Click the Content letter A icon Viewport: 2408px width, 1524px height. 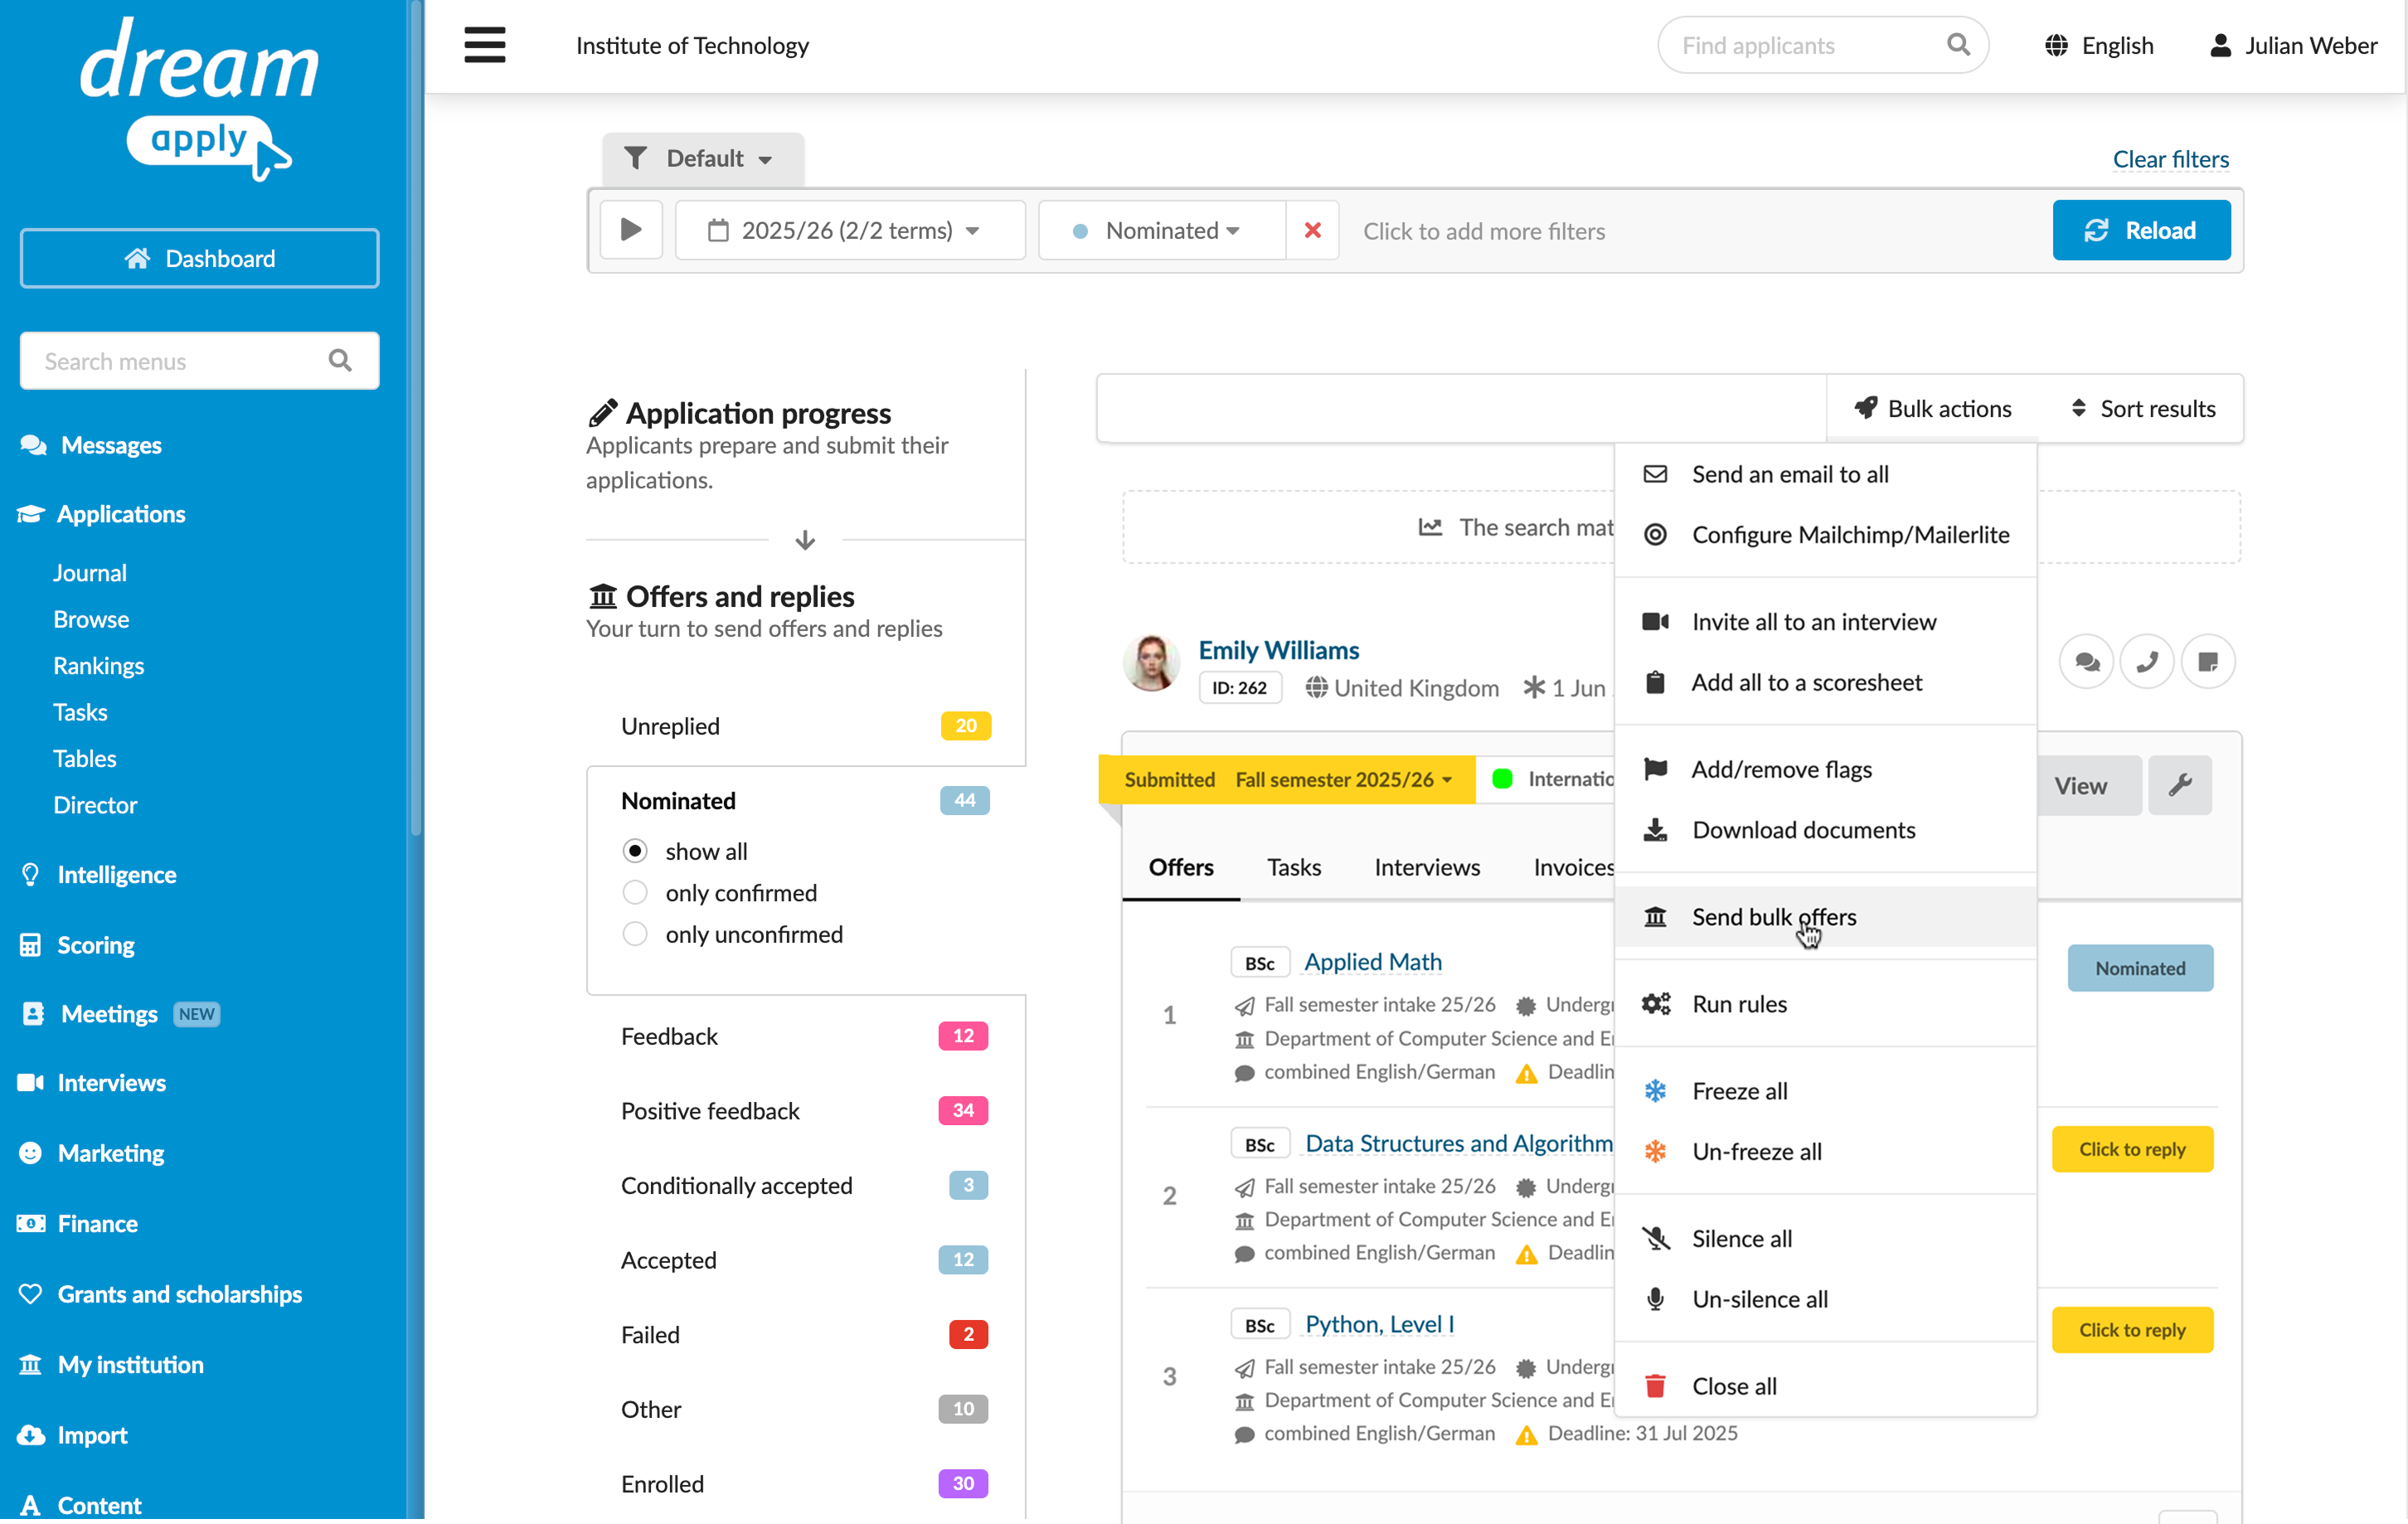(x=31, y=1506)
